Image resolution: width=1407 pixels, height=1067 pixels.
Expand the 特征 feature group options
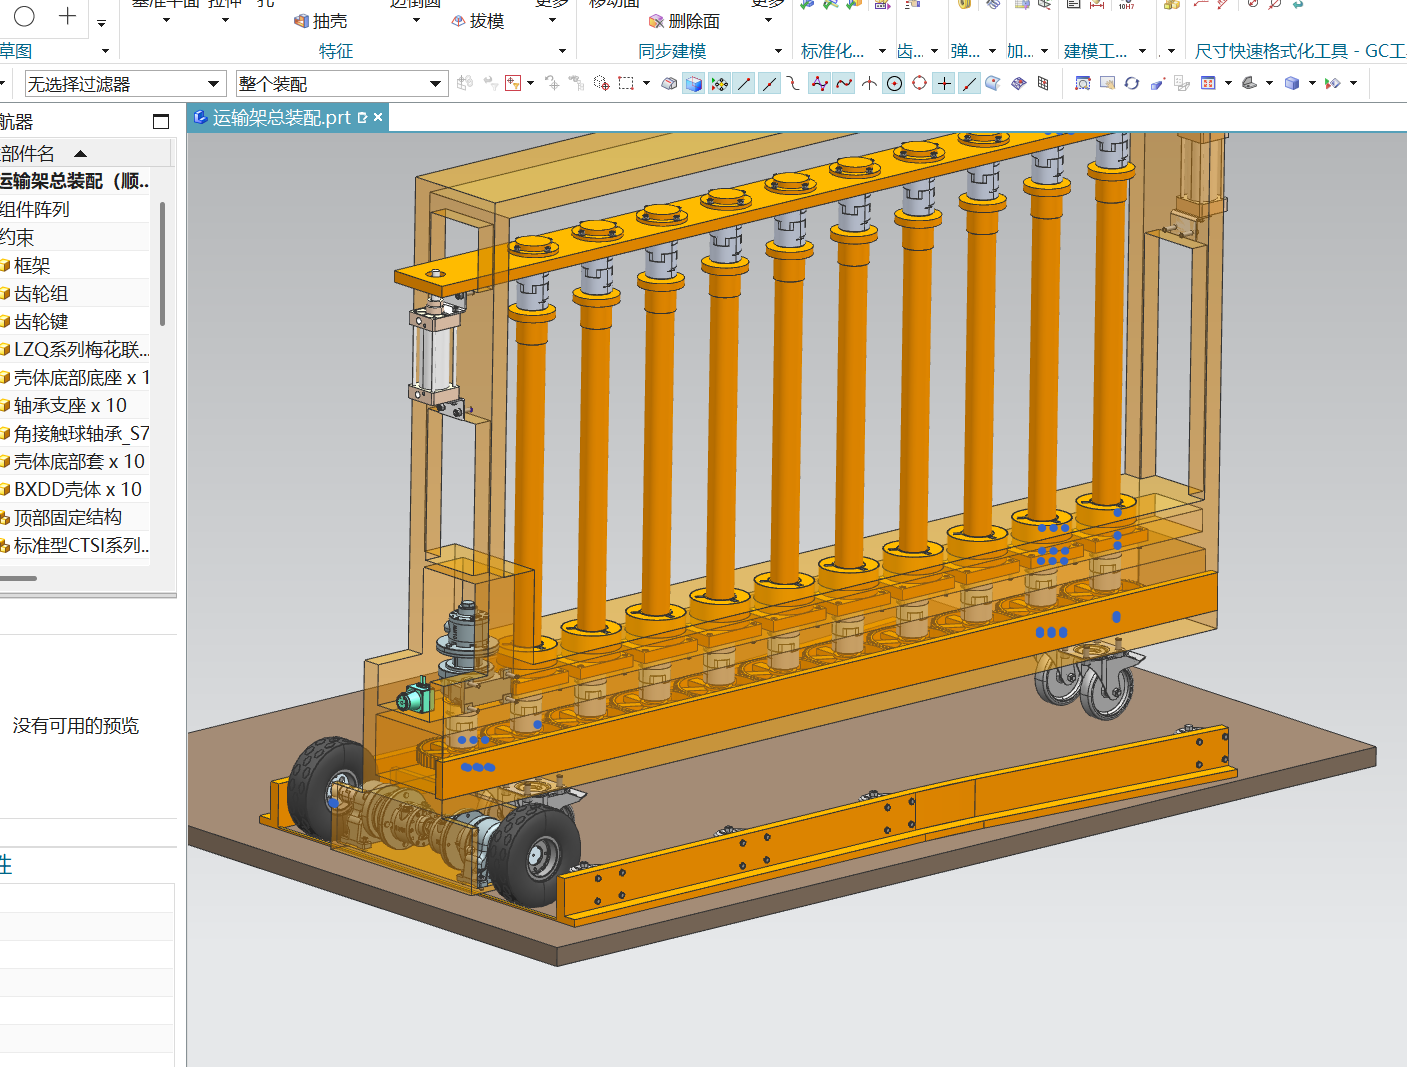562,51
